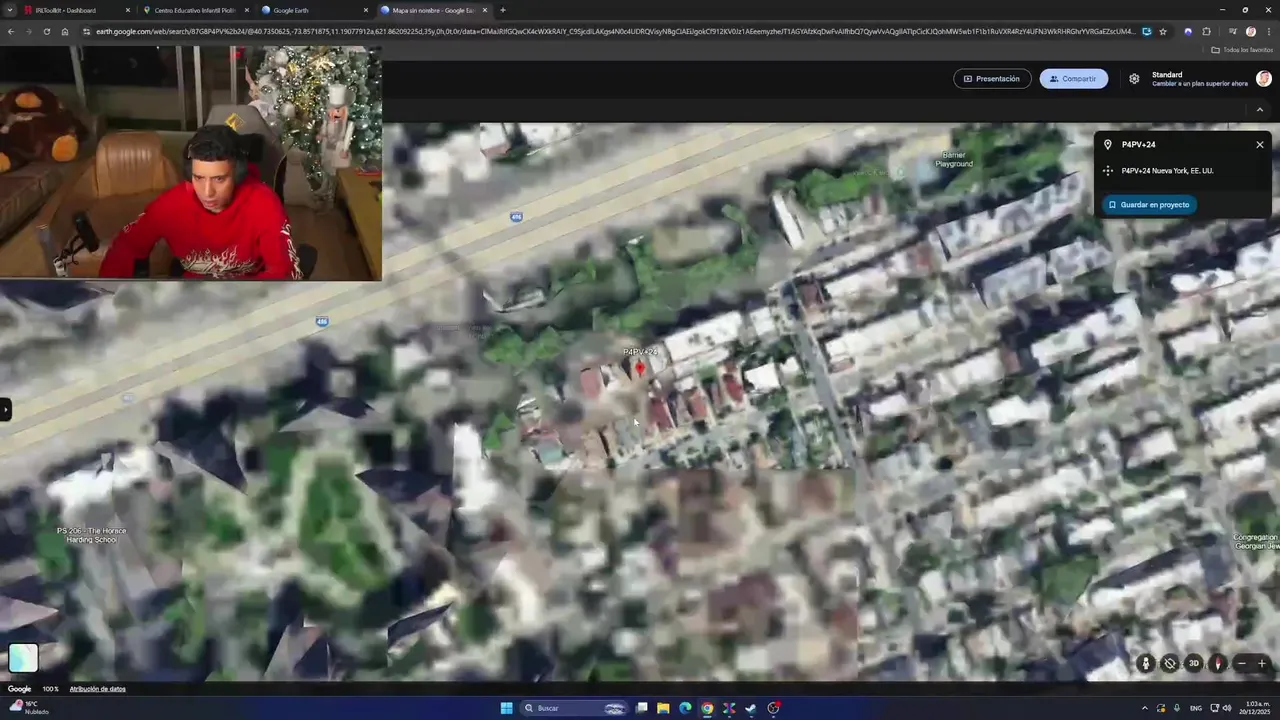Click the Compartir share button
1280x720 pixels.
(x=1073, y=79)
